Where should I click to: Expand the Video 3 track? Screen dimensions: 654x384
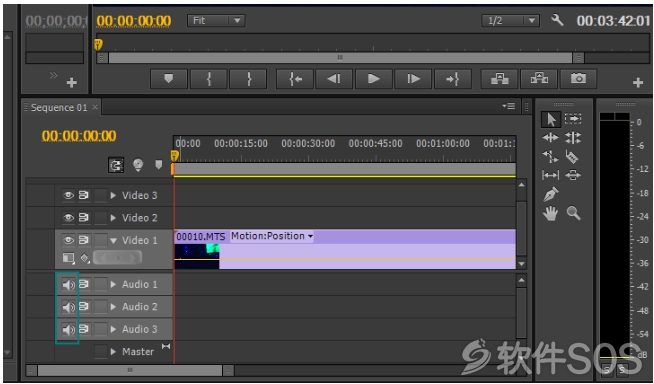tap(113, 195)
